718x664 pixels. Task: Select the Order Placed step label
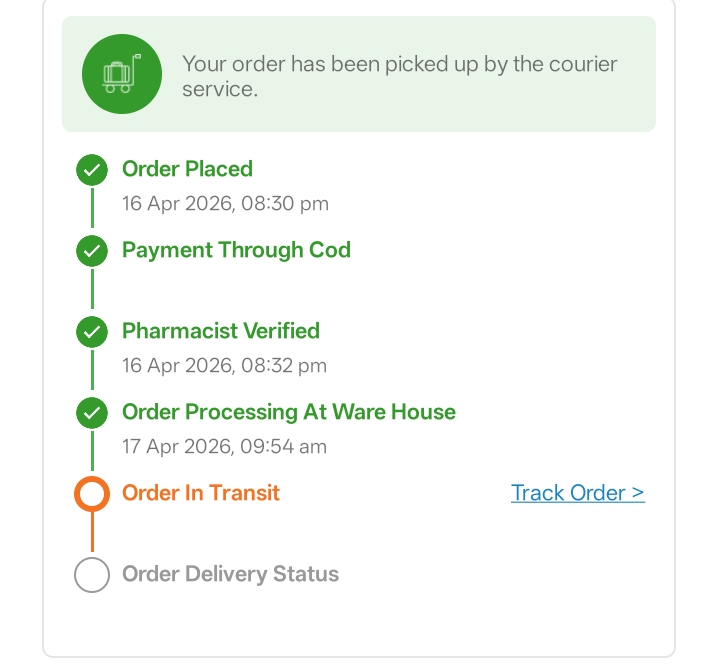tap(187, 169)
